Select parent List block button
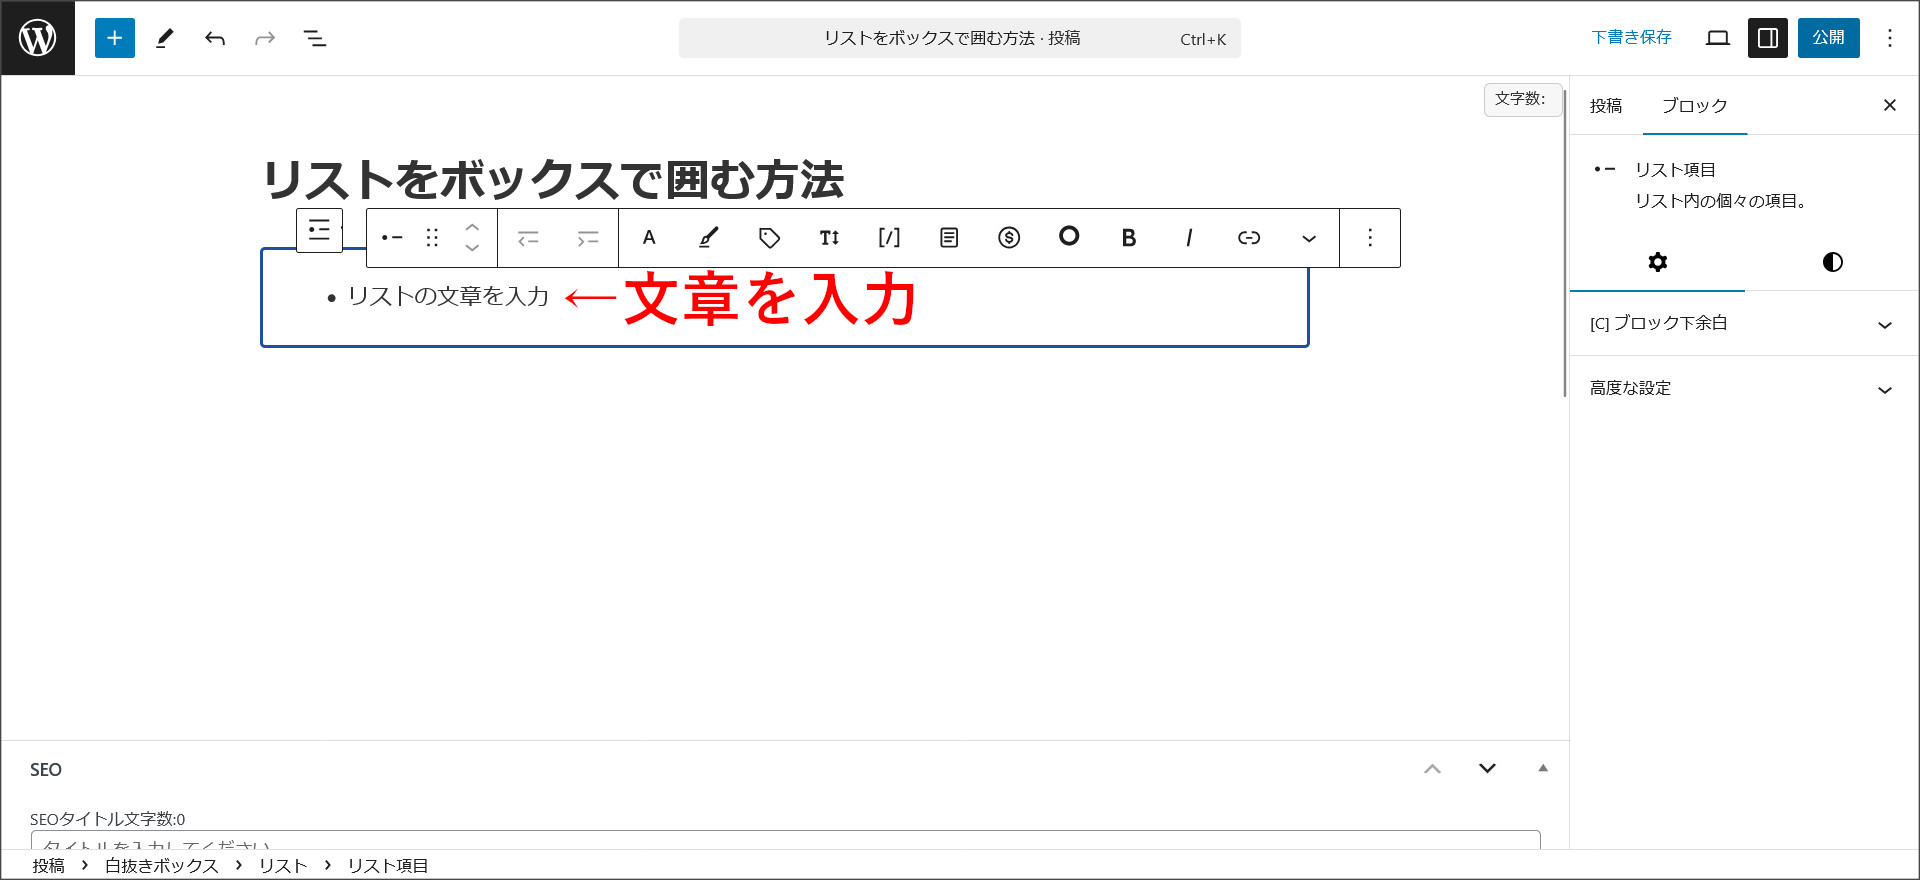Screen dimensions: 1920x880 pyautogui.click(x=319, y=230)
